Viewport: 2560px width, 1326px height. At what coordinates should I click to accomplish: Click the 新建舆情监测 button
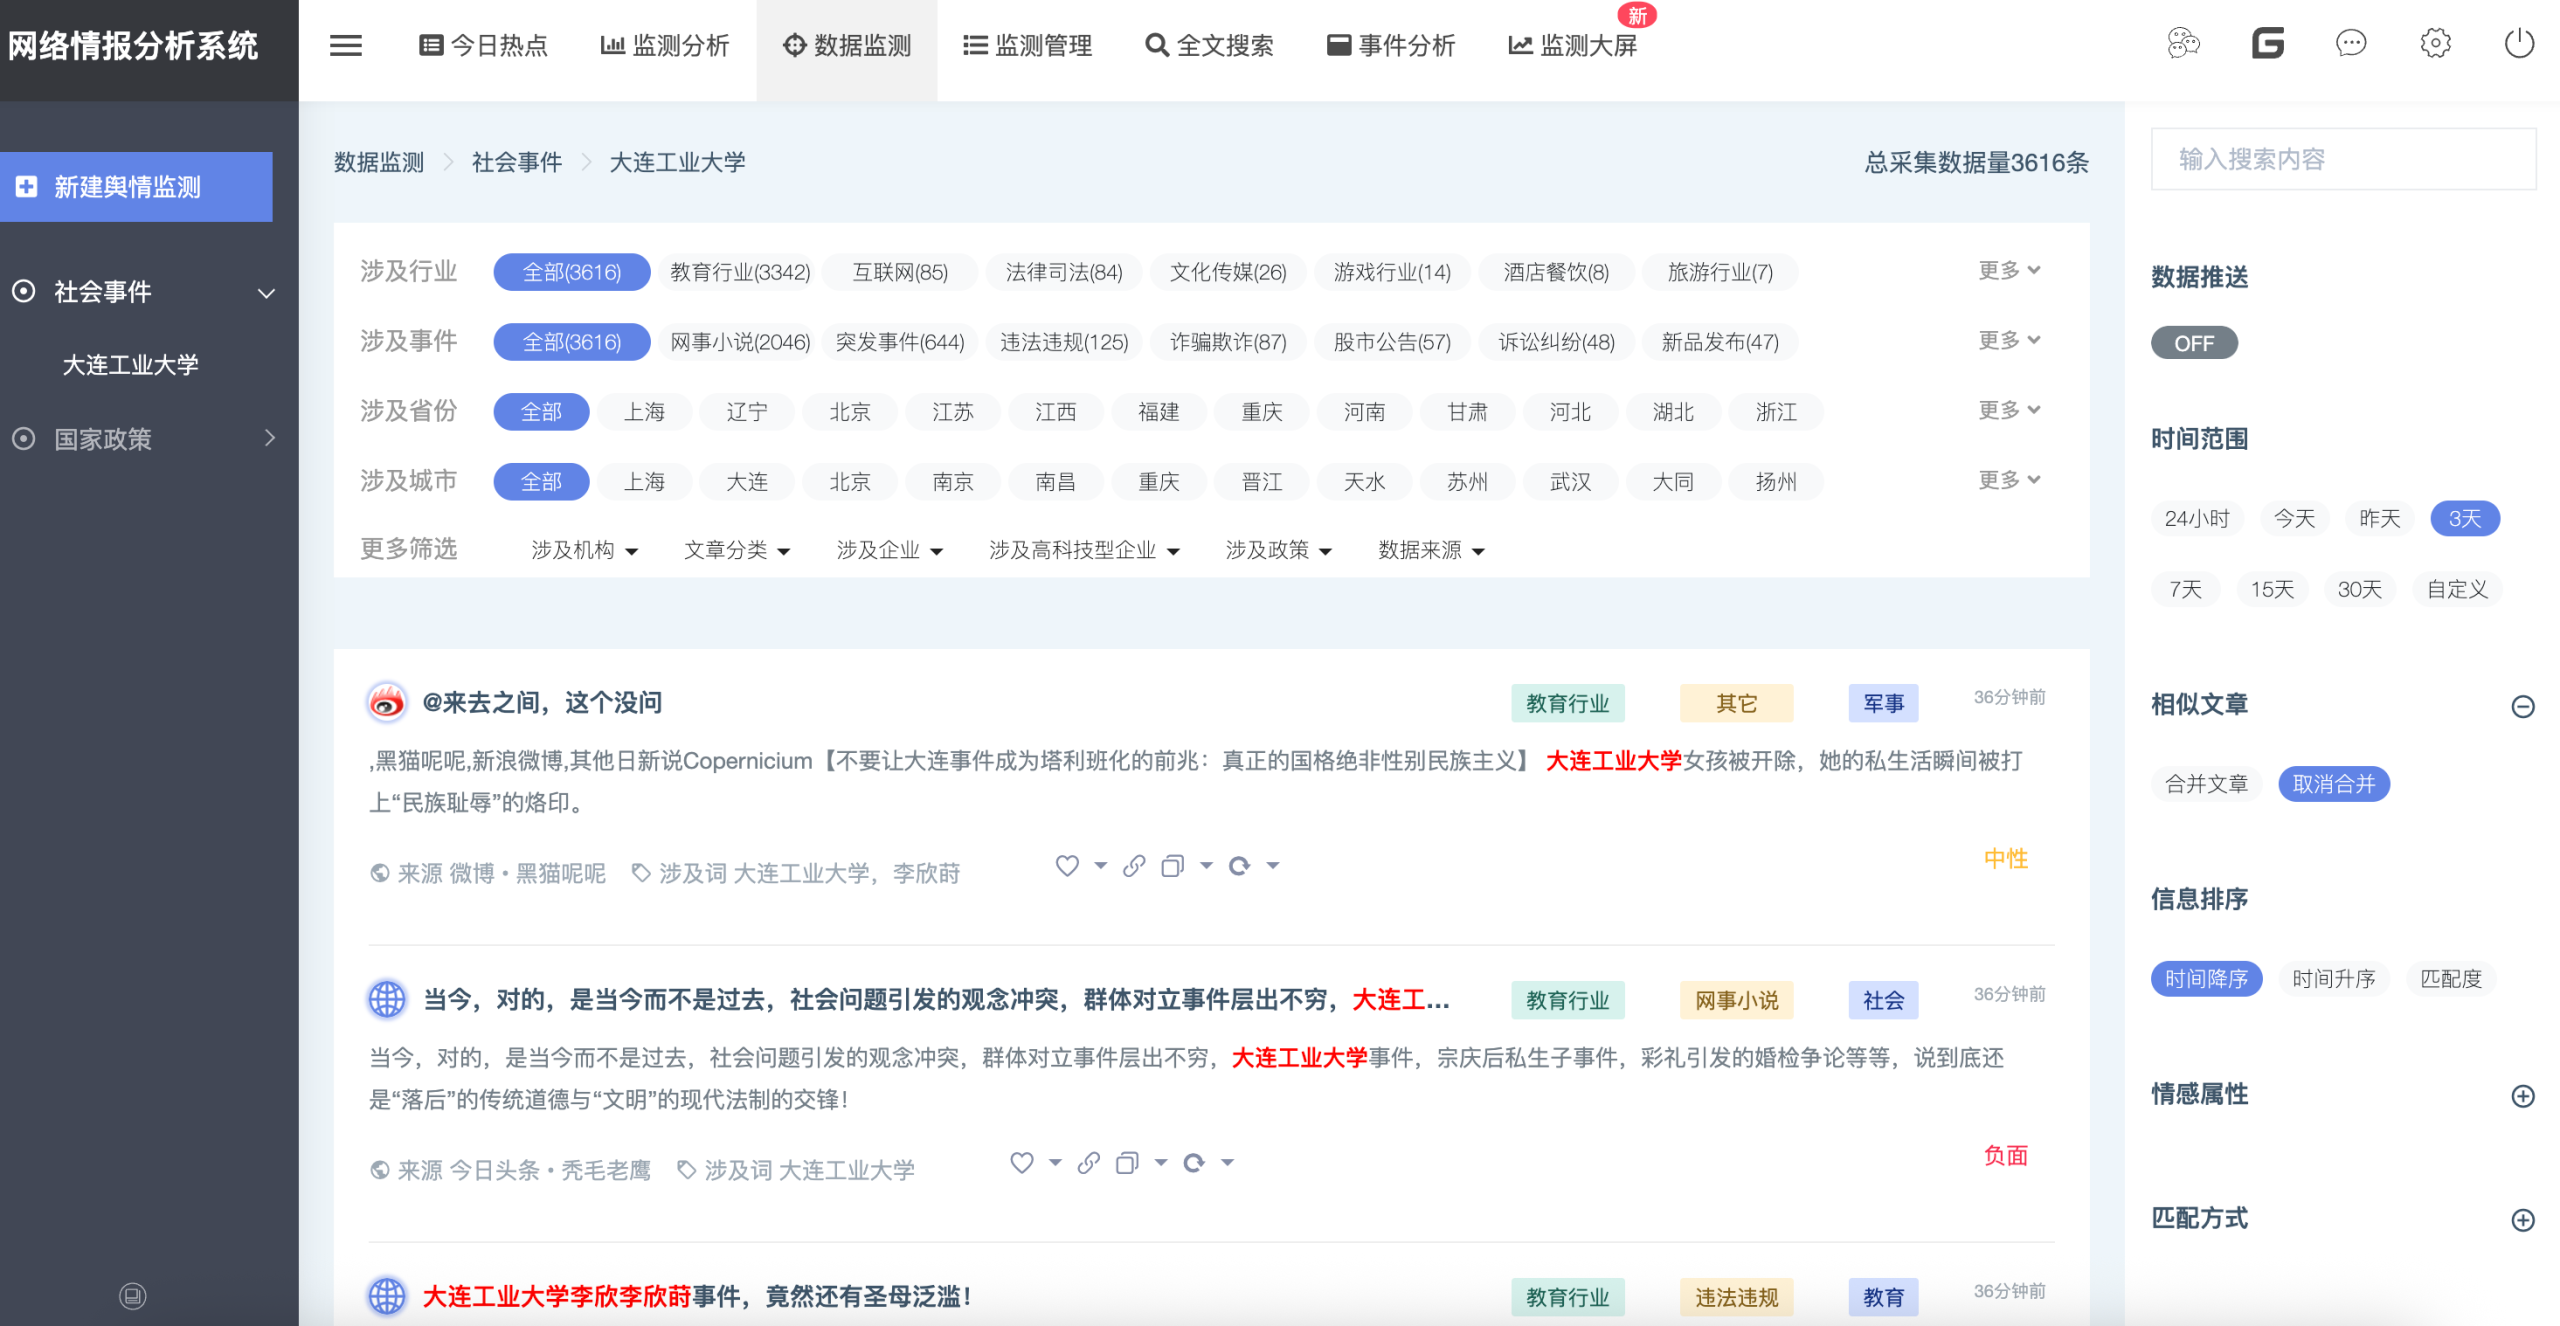click(136, 187)
